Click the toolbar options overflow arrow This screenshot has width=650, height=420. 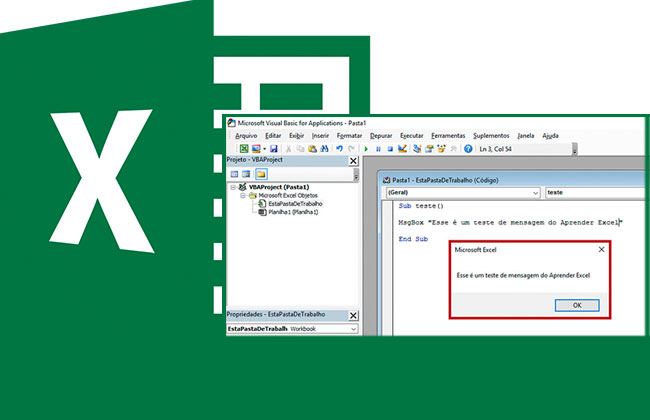575,149
